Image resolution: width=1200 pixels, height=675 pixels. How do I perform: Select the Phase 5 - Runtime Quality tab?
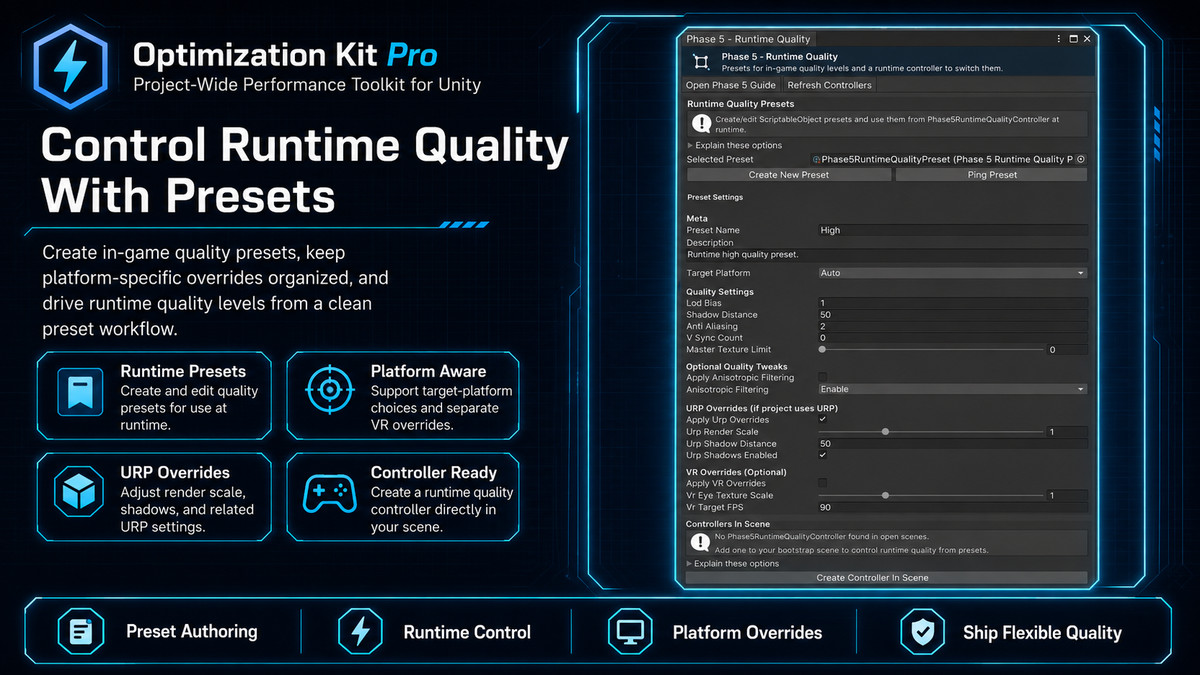[748, 39]
